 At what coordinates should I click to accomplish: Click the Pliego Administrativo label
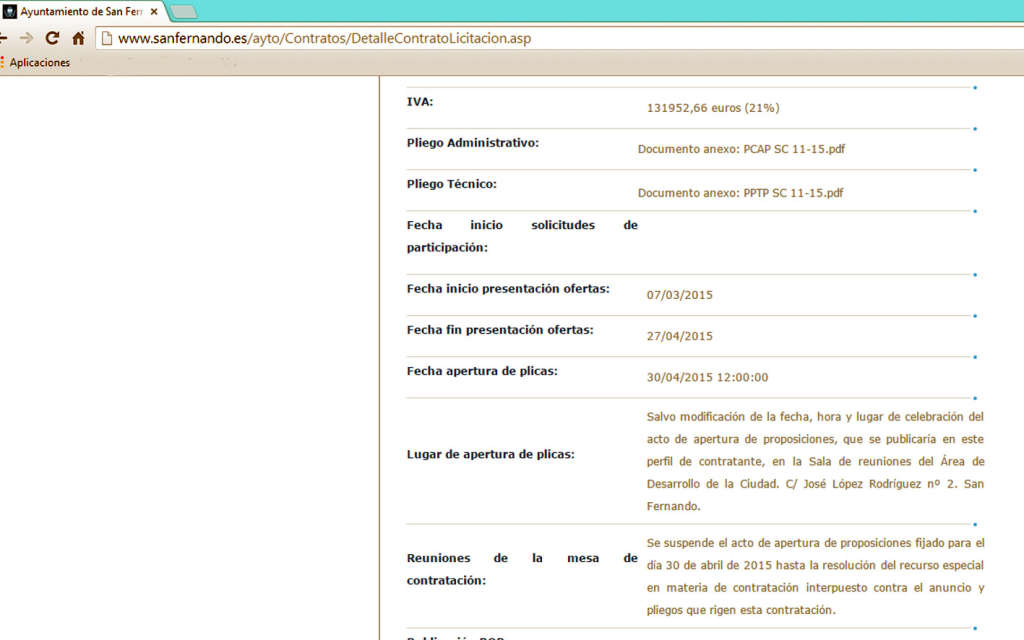tap(472, 143)
